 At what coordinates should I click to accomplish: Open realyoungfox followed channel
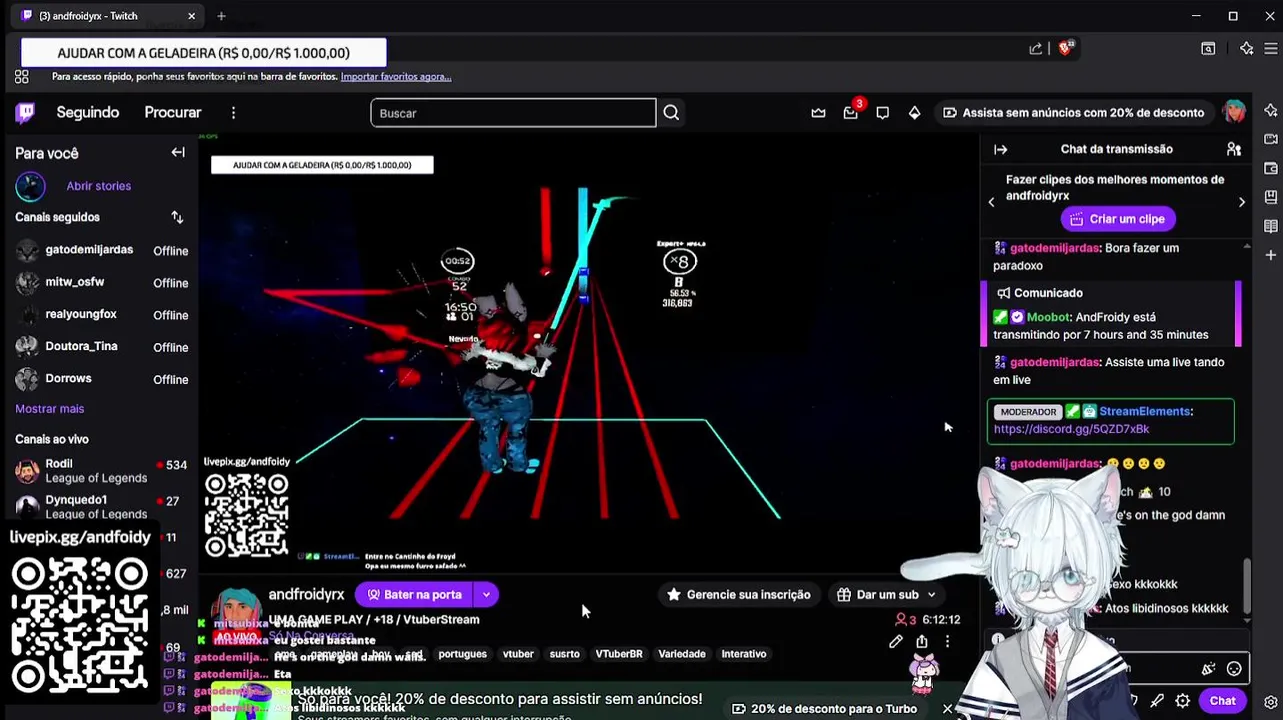(x=101, y=315)
